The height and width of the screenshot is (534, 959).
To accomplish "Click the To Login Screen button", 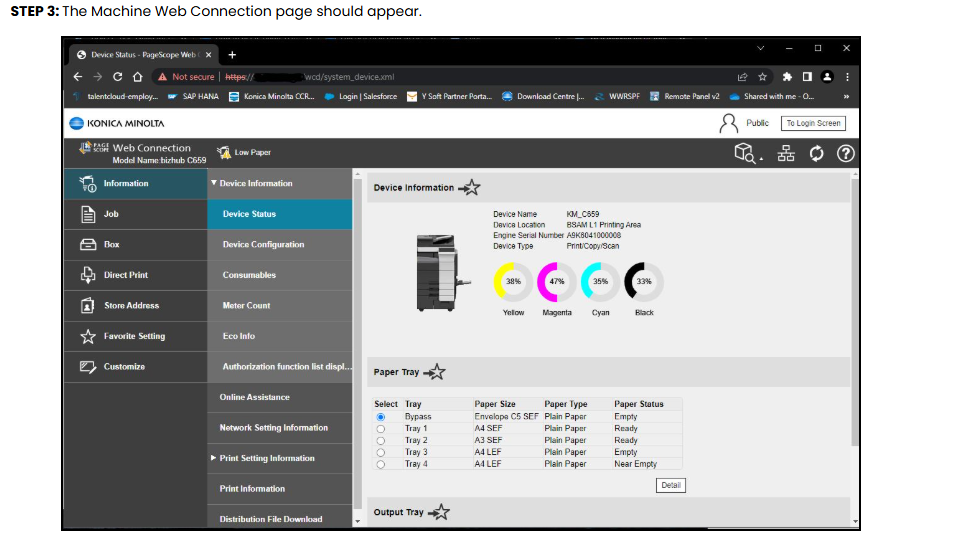I will [813, 123].
